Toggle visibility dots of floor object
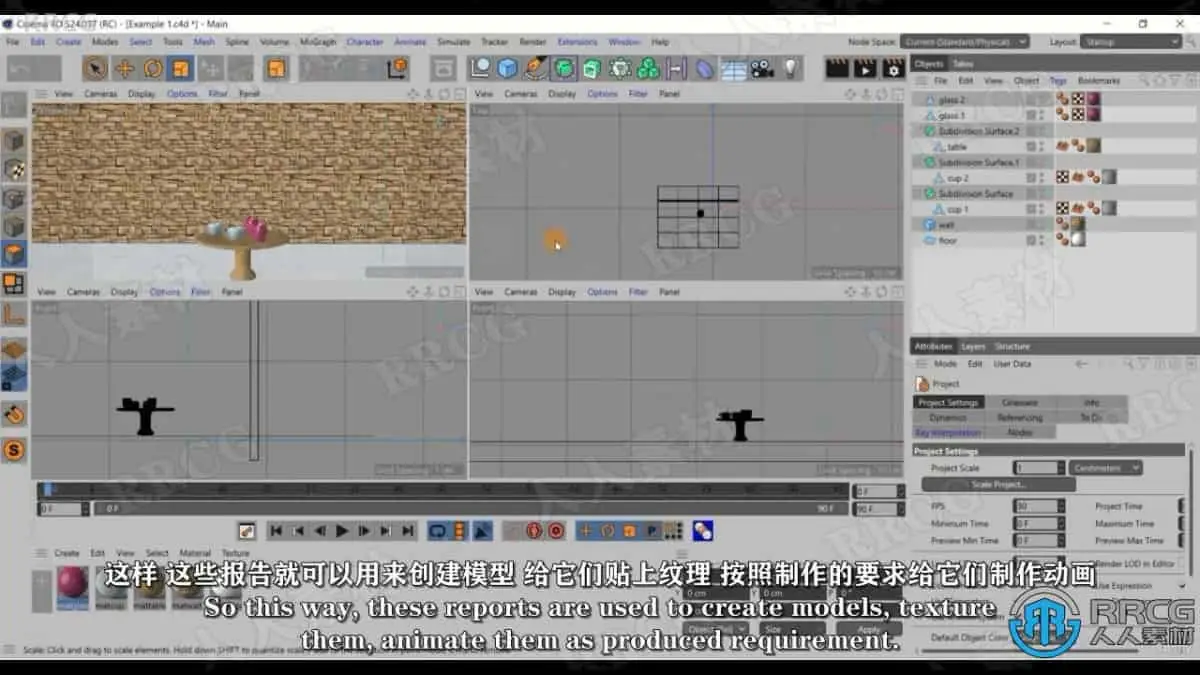Viewport: 1200px width, 675px height. coord(1042,241)
